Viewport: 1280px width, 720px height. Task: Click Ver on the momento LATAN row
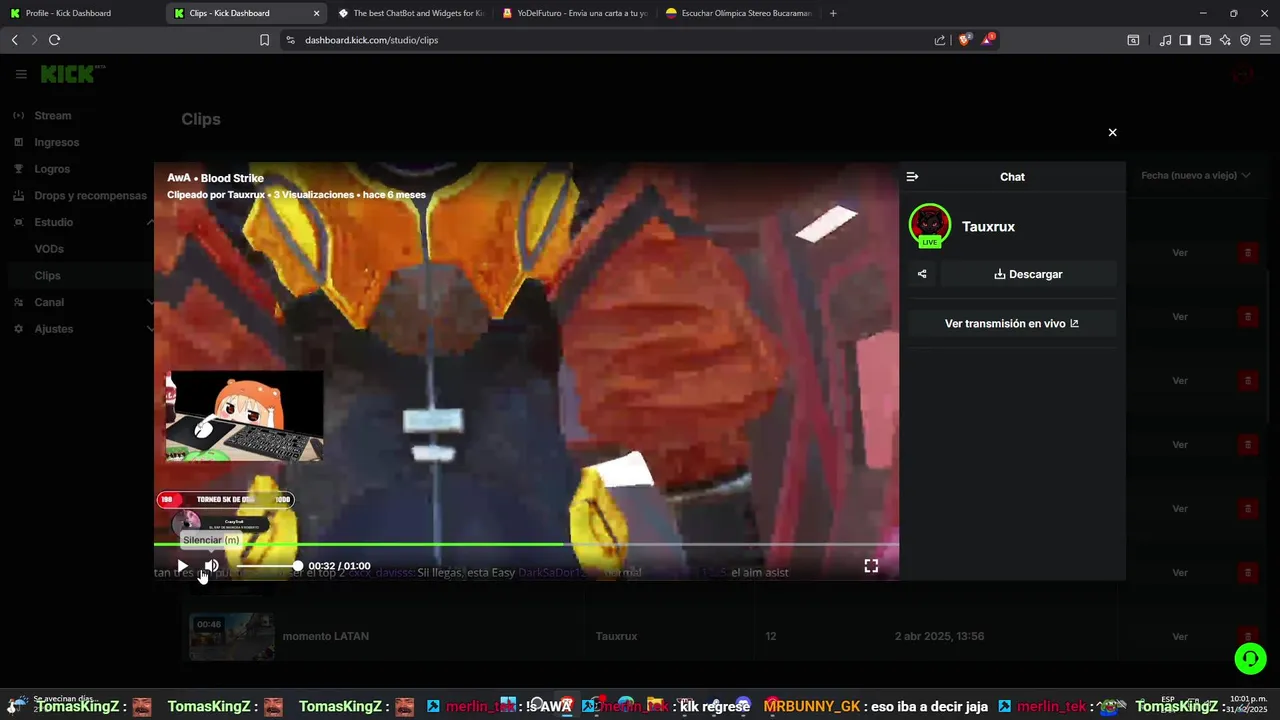[1180, 637]
